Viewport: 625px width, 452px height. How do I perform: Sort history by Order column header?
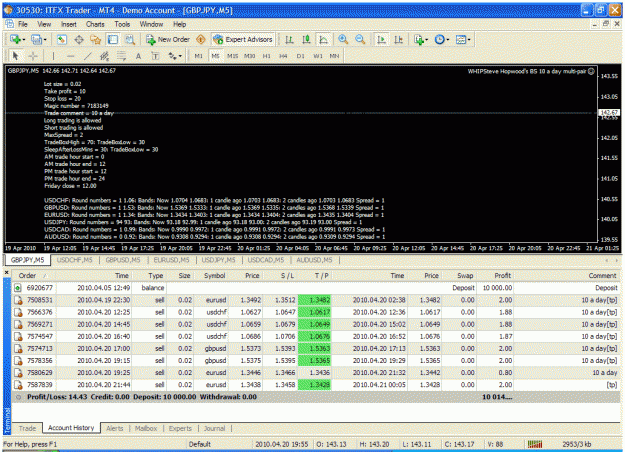pos(33,275)
